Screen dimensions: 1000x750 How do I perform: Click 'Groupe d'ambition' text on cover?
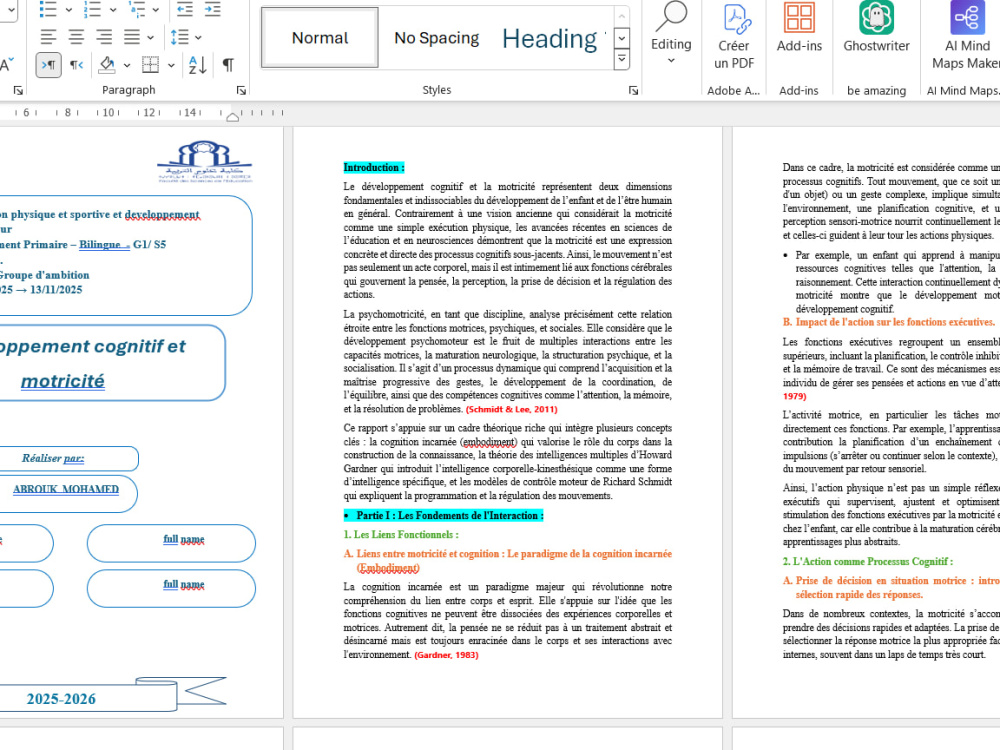pyautogui.click(x=44, y=275)
